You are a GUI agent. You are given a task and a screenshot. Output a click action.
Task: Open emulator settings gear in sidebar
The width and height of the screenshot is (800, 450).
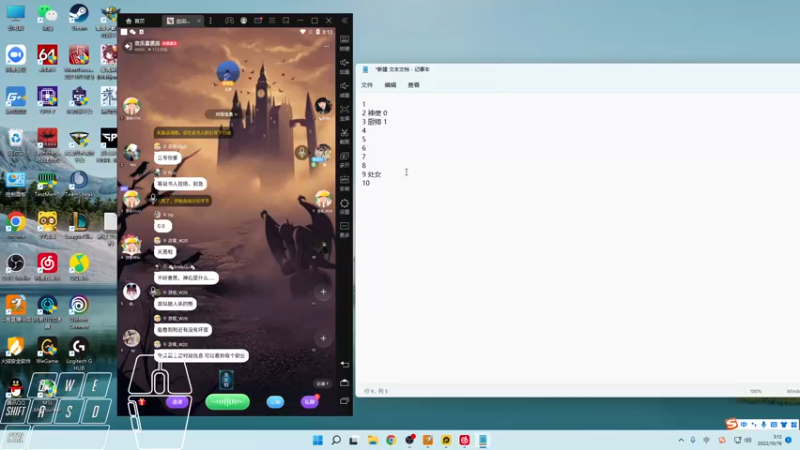tap(344, 206)
